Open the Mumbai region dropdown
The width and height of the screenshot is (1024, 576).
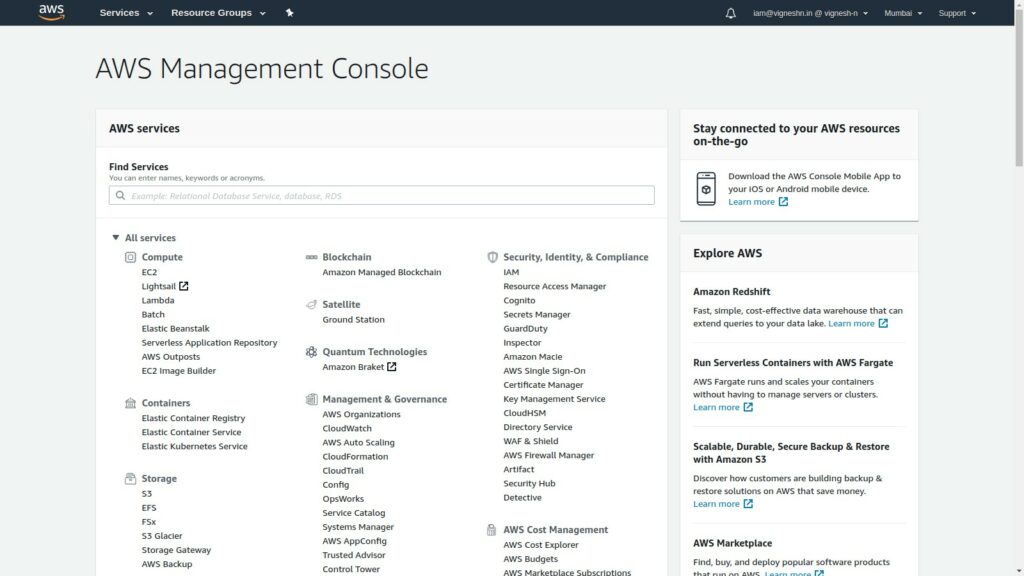point(903,13)
